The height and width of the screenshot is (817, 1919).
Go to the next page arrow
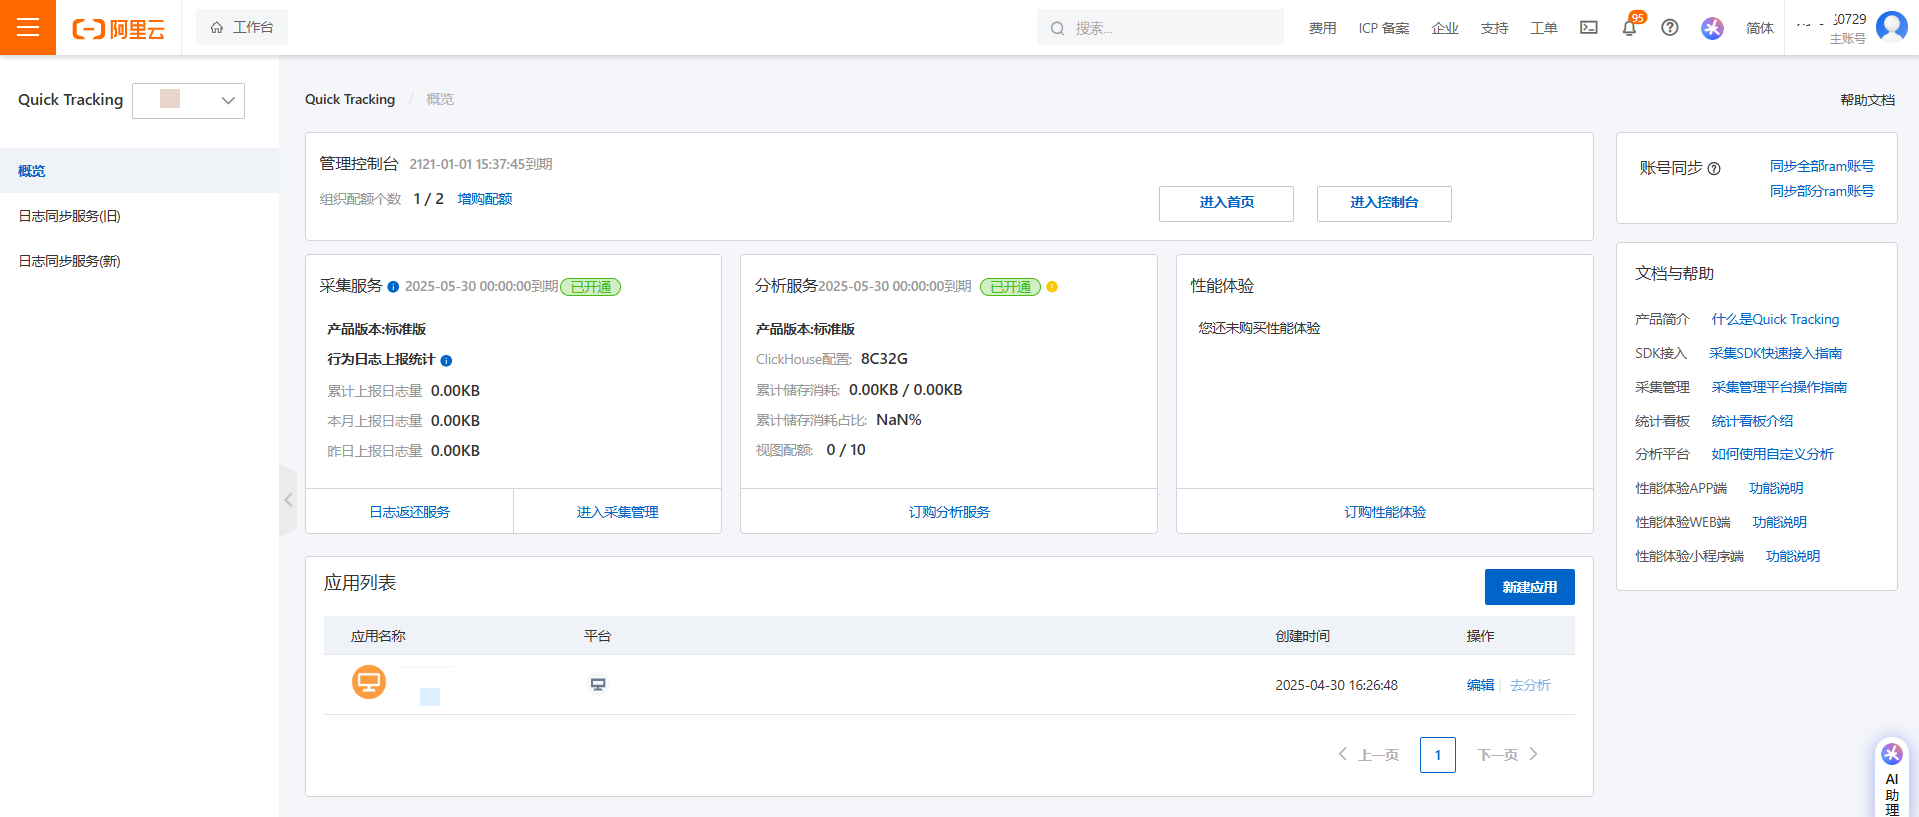tap(1534, 754)
